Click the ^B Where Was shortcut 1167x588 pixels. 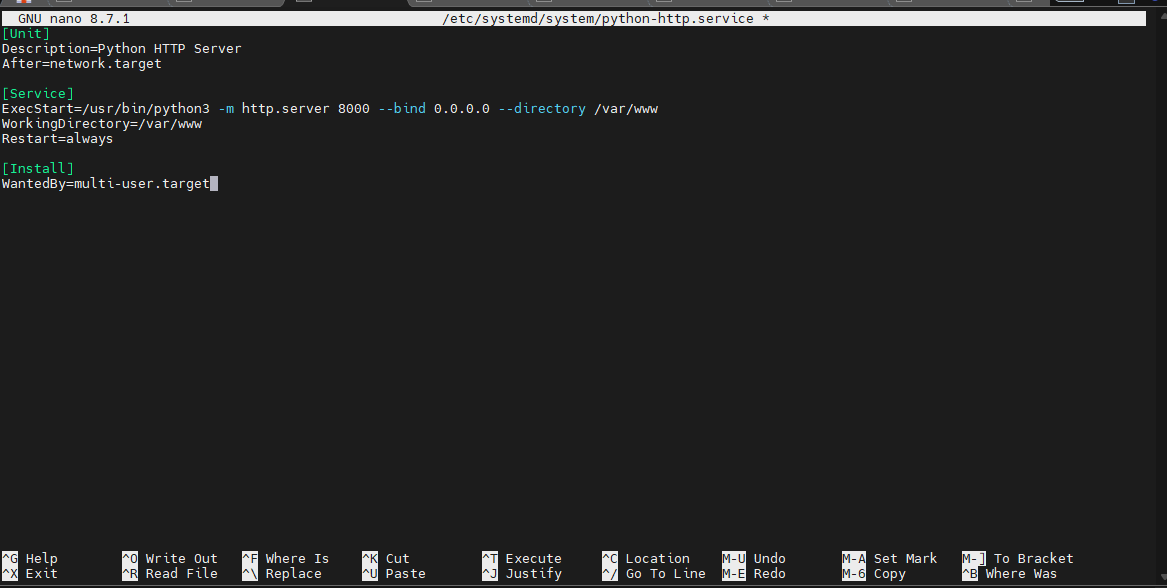click(x=1009, y=573)
